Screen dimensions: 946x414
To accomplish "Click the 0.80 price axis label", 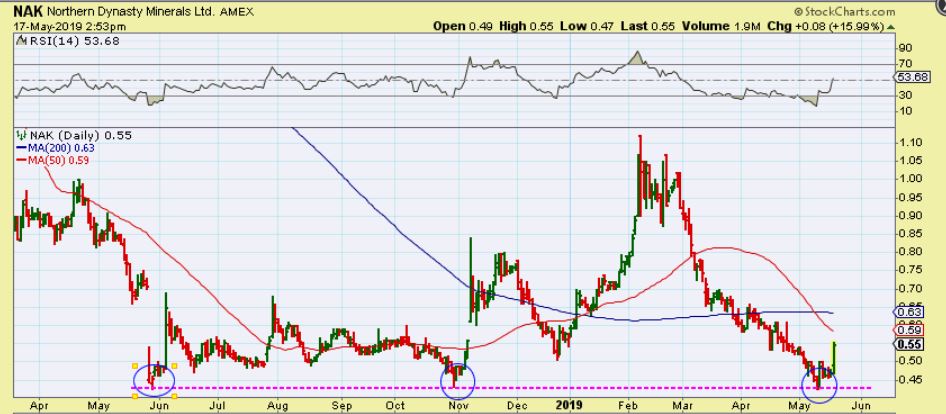I will click(x=910, y=252).
